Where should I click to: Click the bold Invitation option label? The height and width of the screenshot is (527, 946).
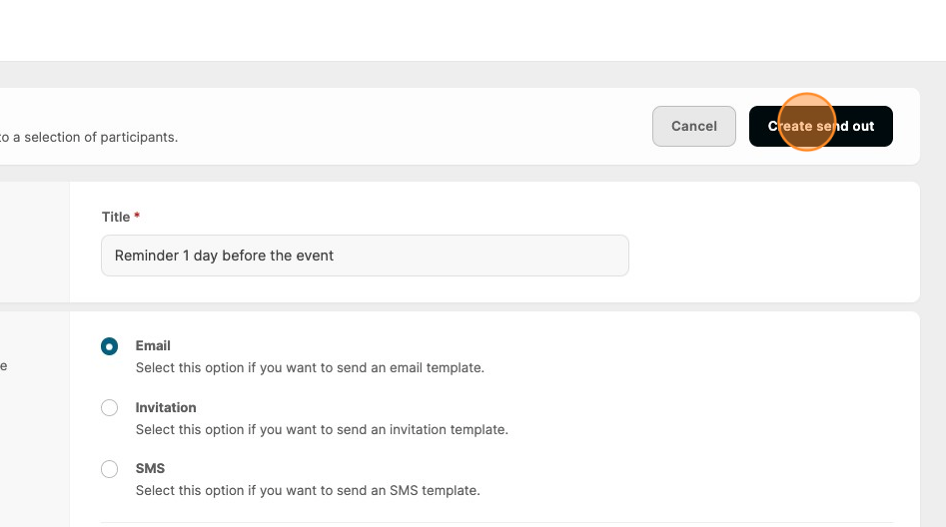(166, 408)
